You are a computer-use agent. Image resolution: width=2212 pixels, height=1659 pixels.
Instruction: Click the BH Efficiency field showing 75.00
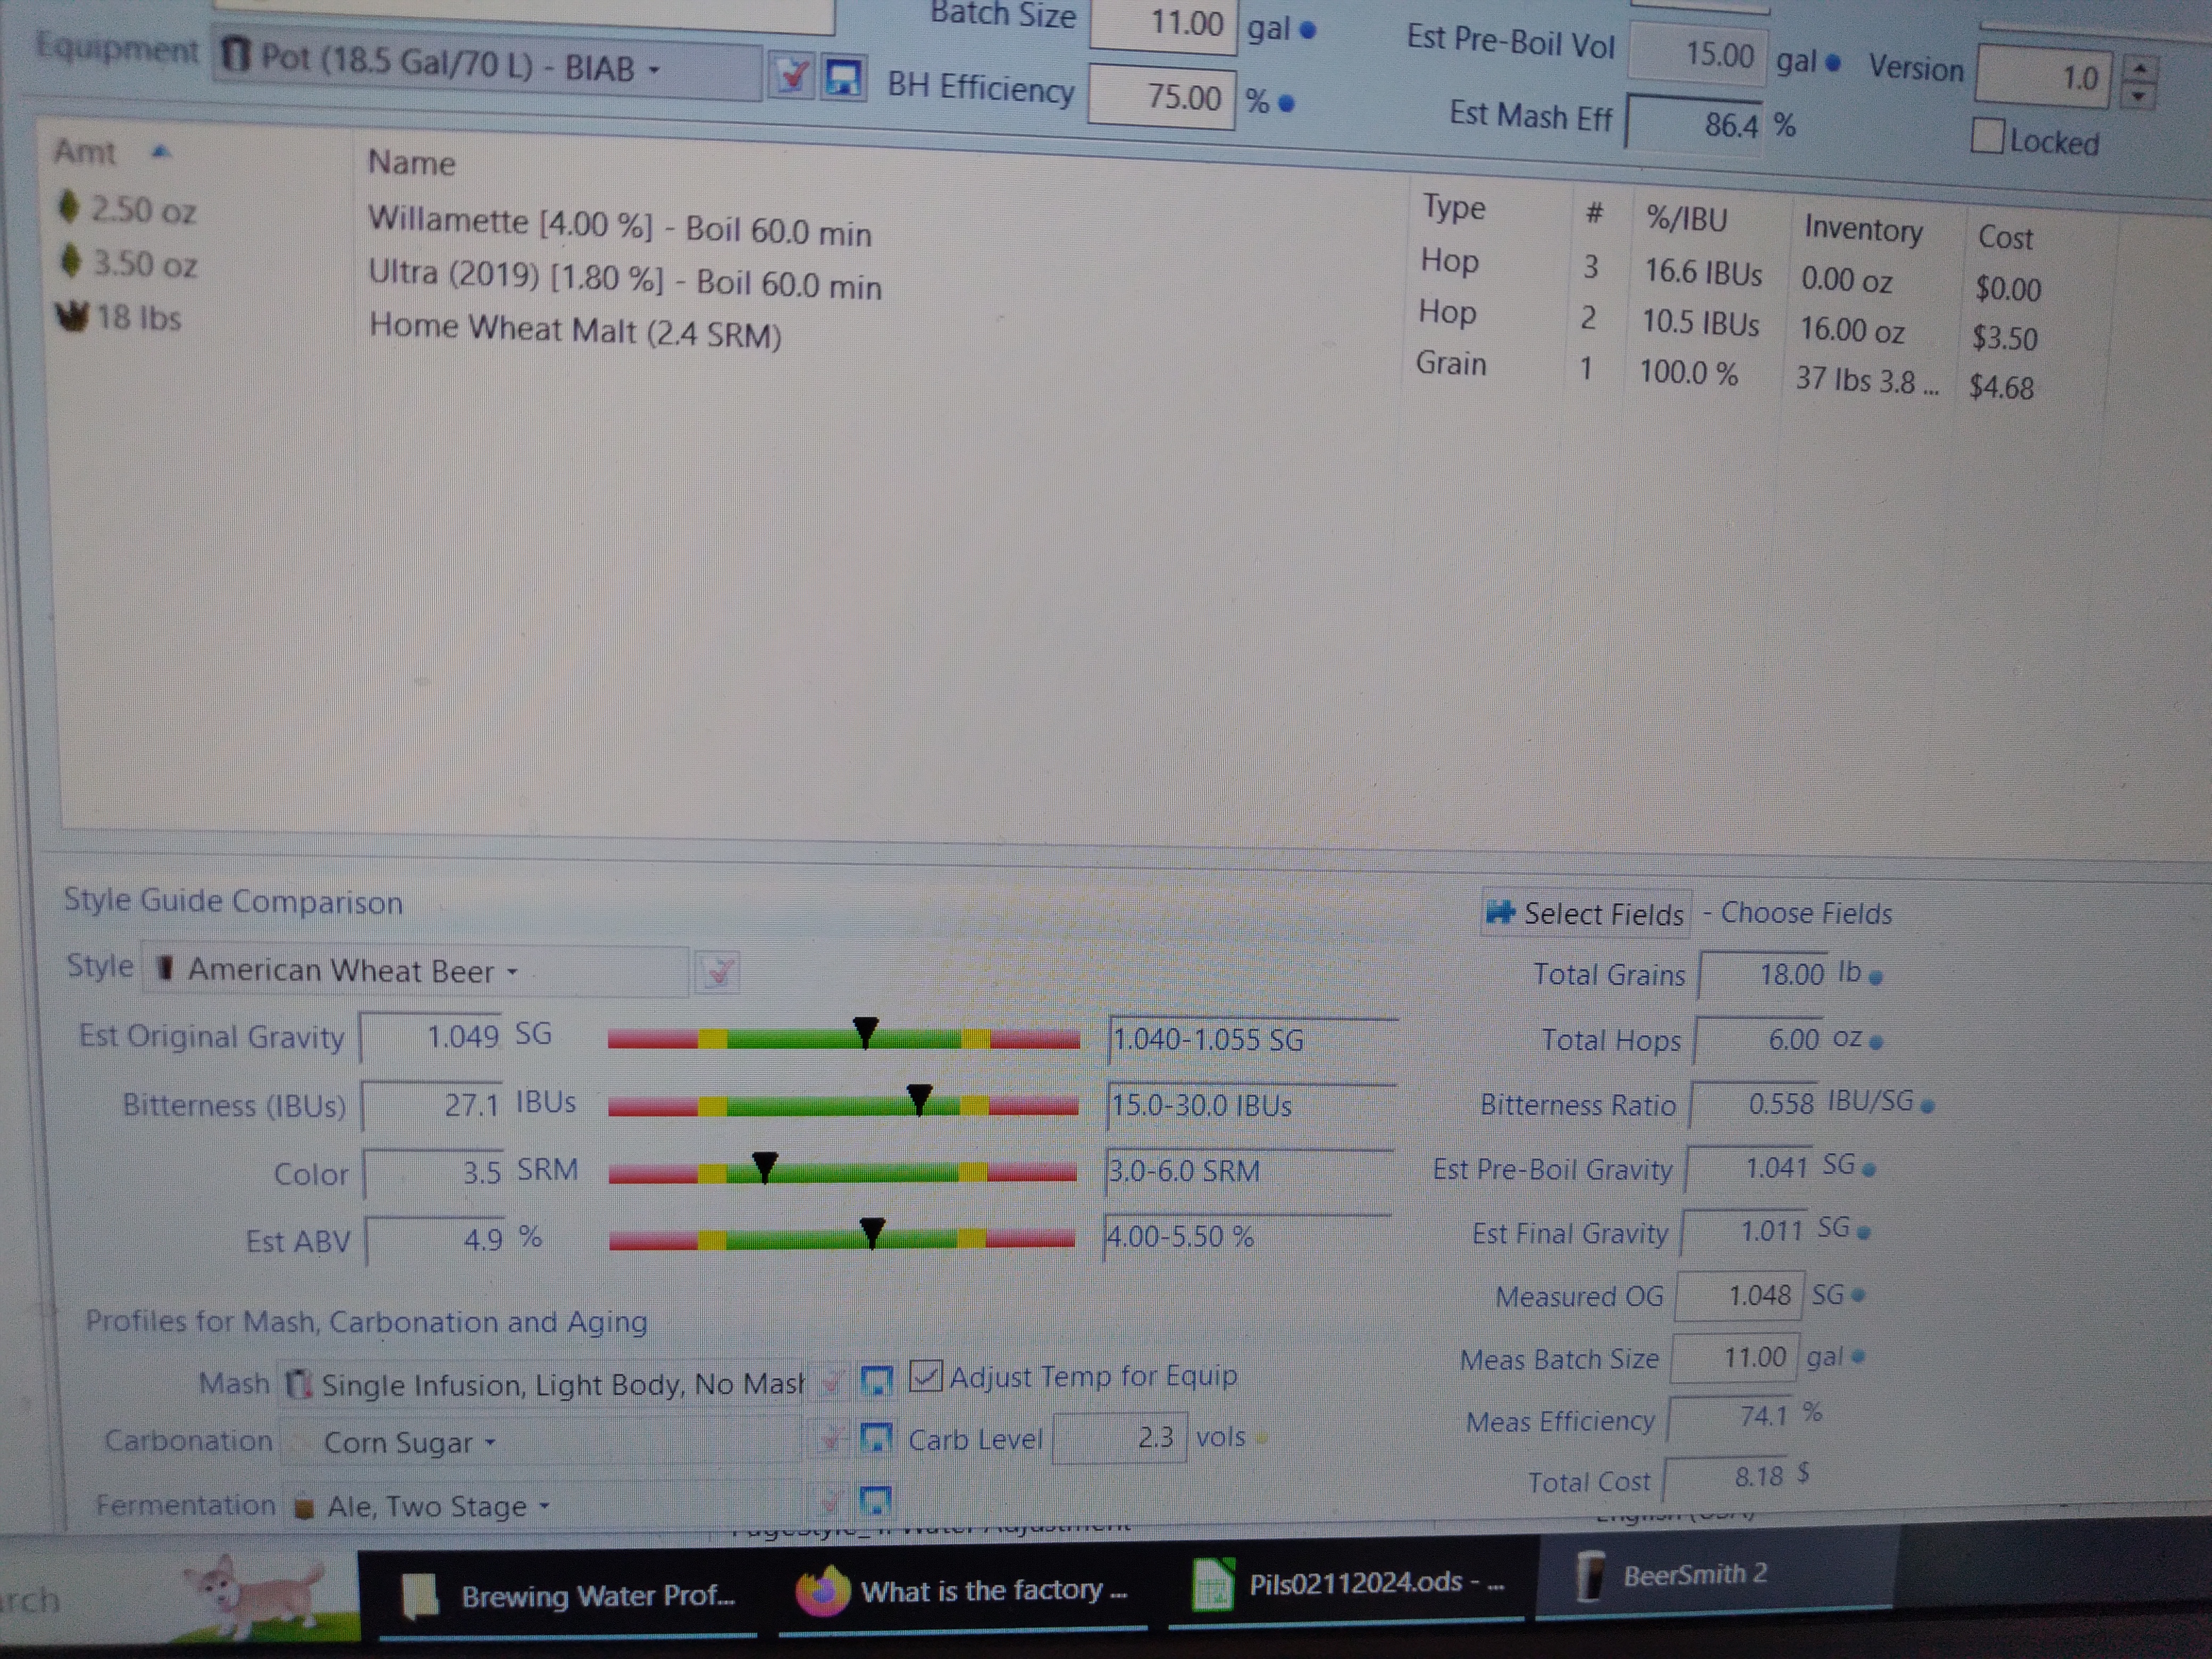tap(1161, 96)
